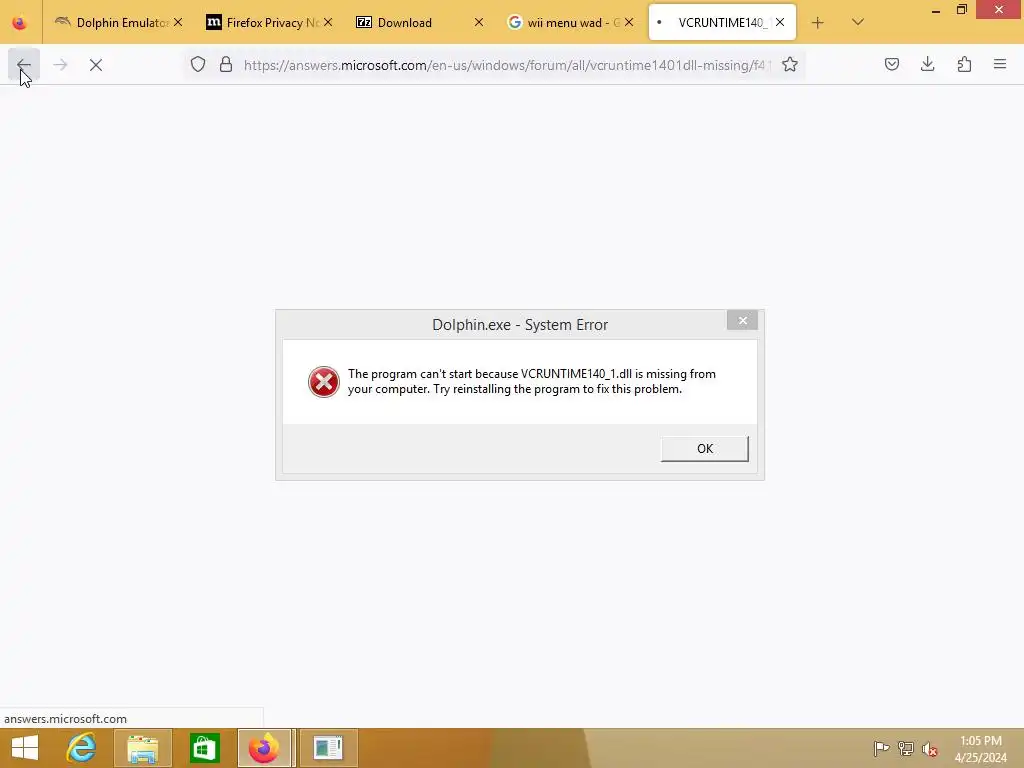This screenshot has height=768, width=1024.
Task: Click the forward navigation arrow
Action: click(60, 65)
